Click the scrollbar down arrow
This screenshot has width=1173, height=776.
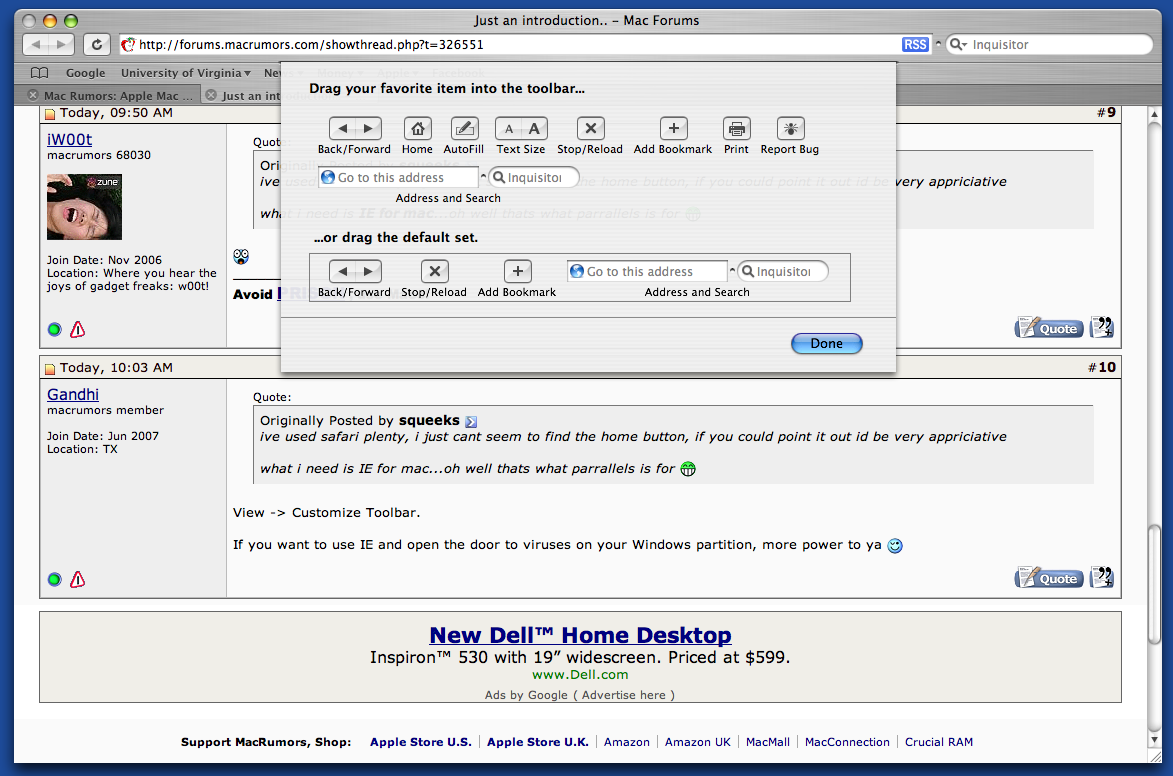point(1154,739)
